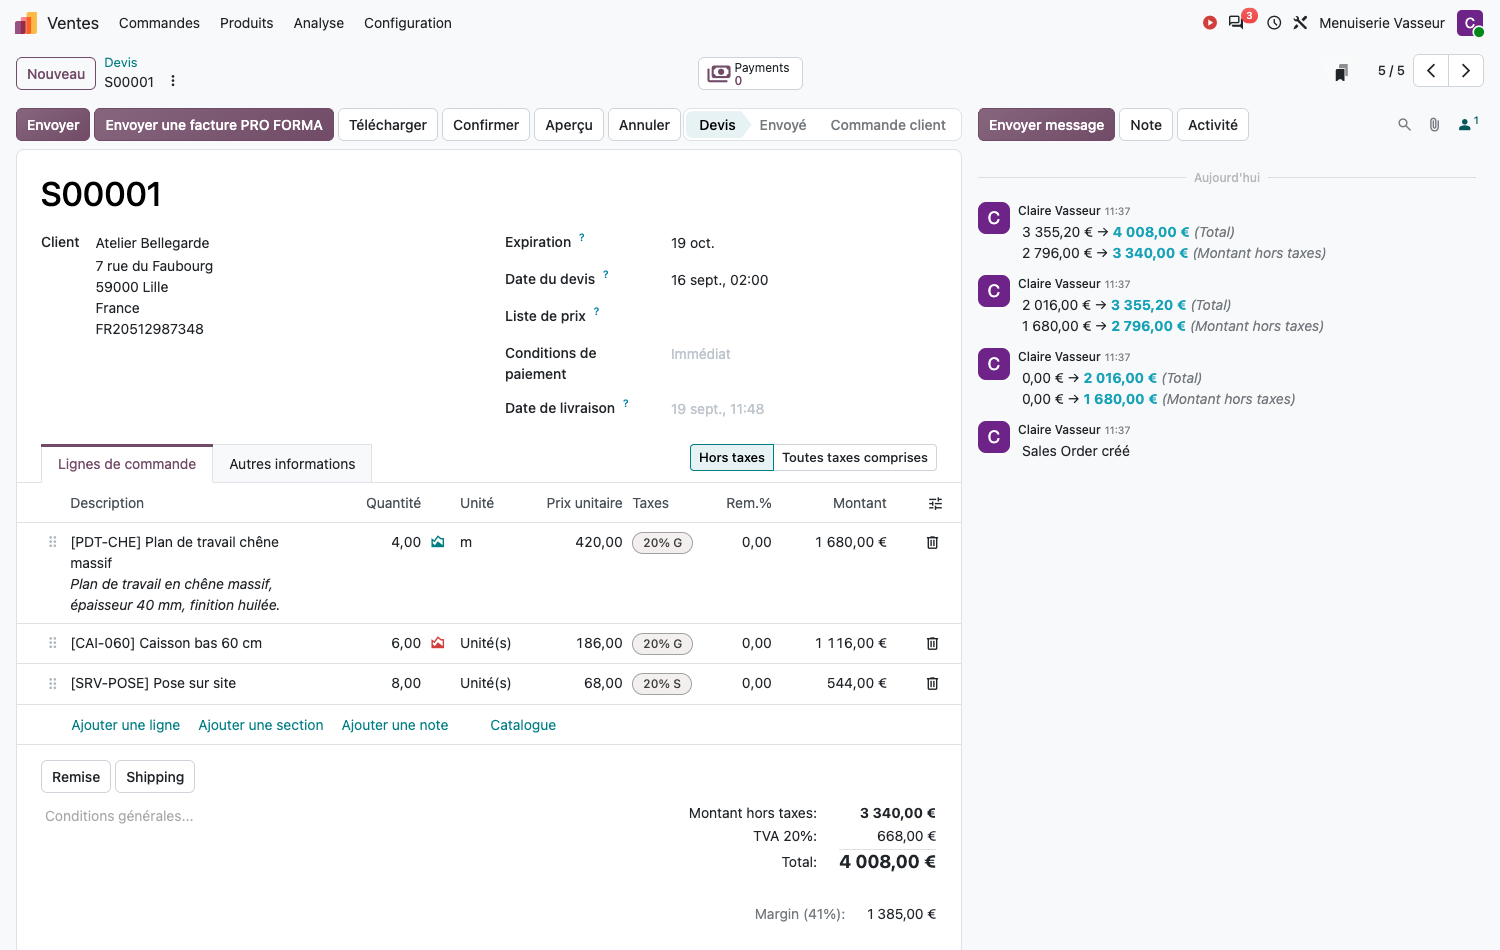This screenshot has height=950, width=1500.
Task: Open the Analyse menu
Action: click(x=319, y=23)
